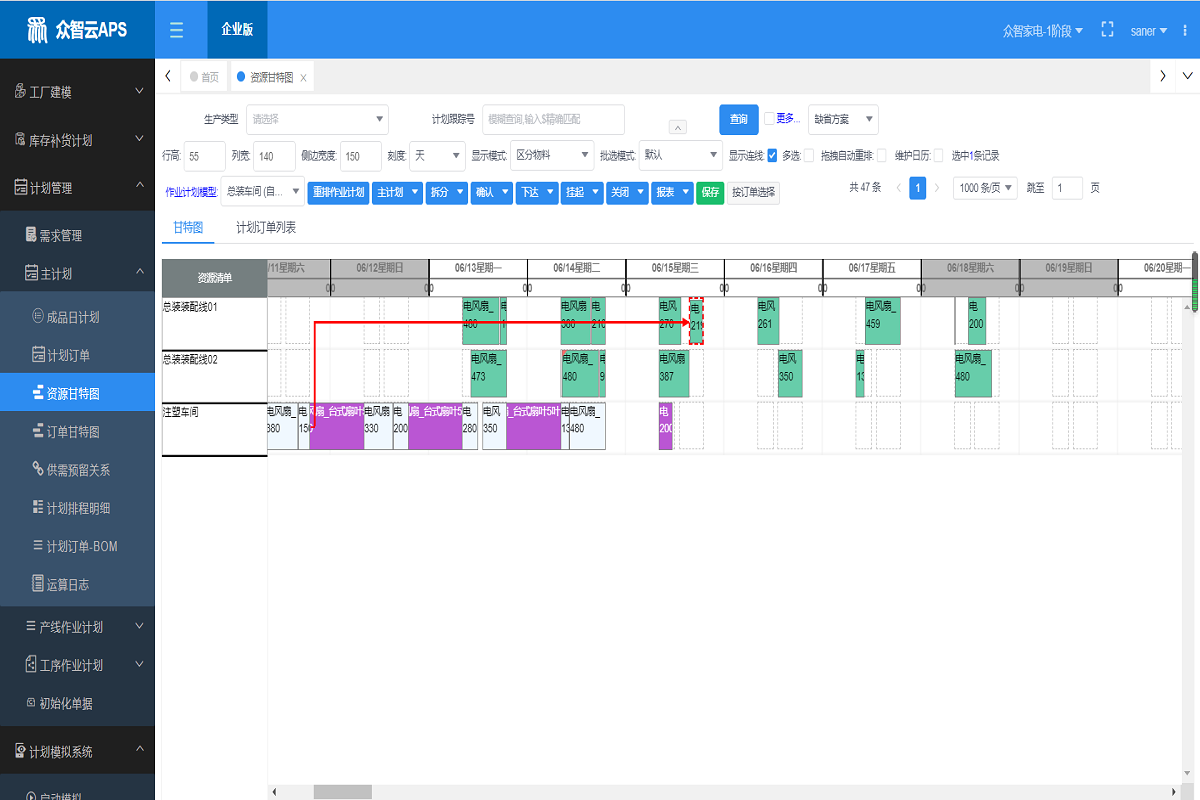Switch to the 首页 tab

(205, 77)
